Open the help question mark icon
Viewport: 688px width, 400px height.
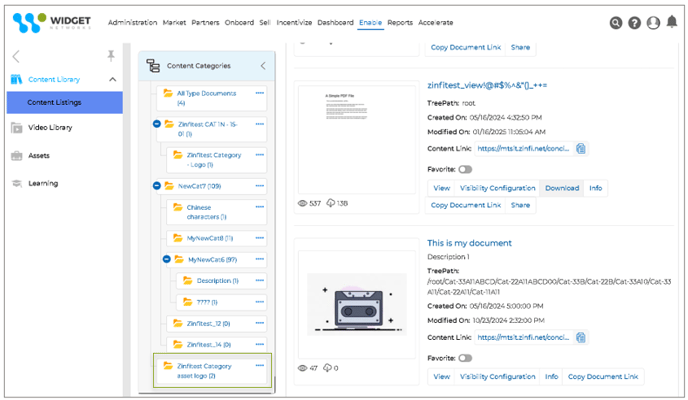pyautogui.click(x=634, y=23)
